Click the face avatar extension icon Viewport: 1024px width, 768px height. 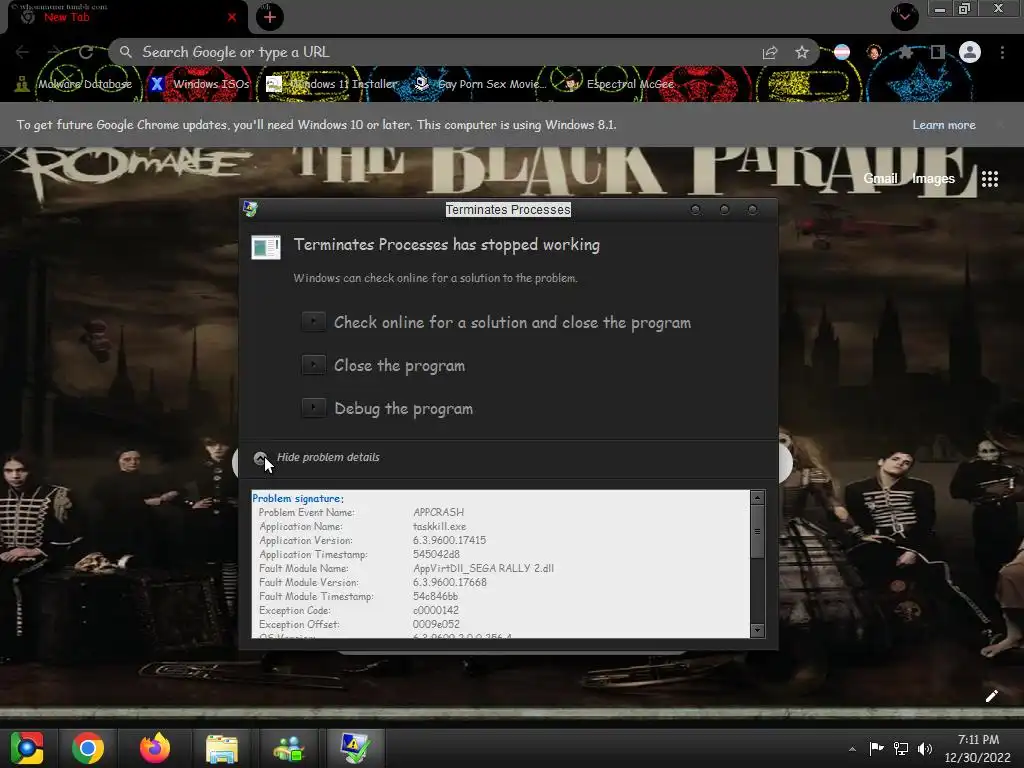[874, 52]
